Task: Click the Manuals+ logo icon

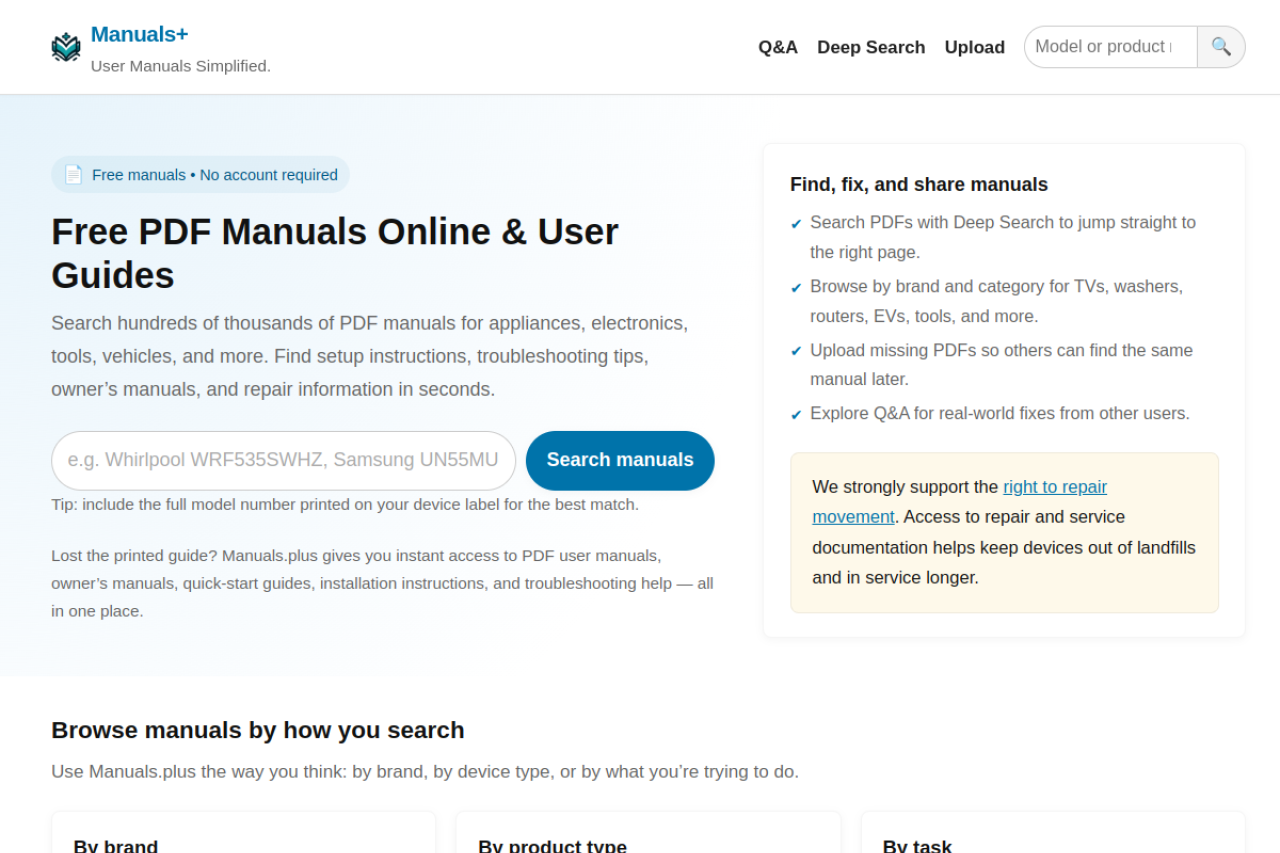Action: [x=66, y=47]
